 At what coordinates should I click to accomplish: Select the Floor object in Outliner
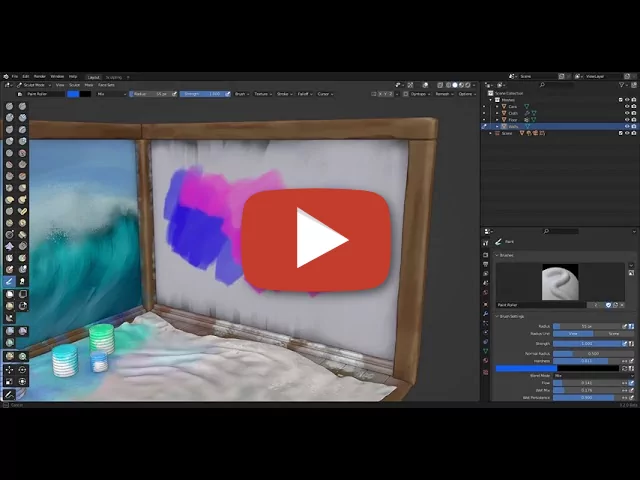tap(513, 120)
